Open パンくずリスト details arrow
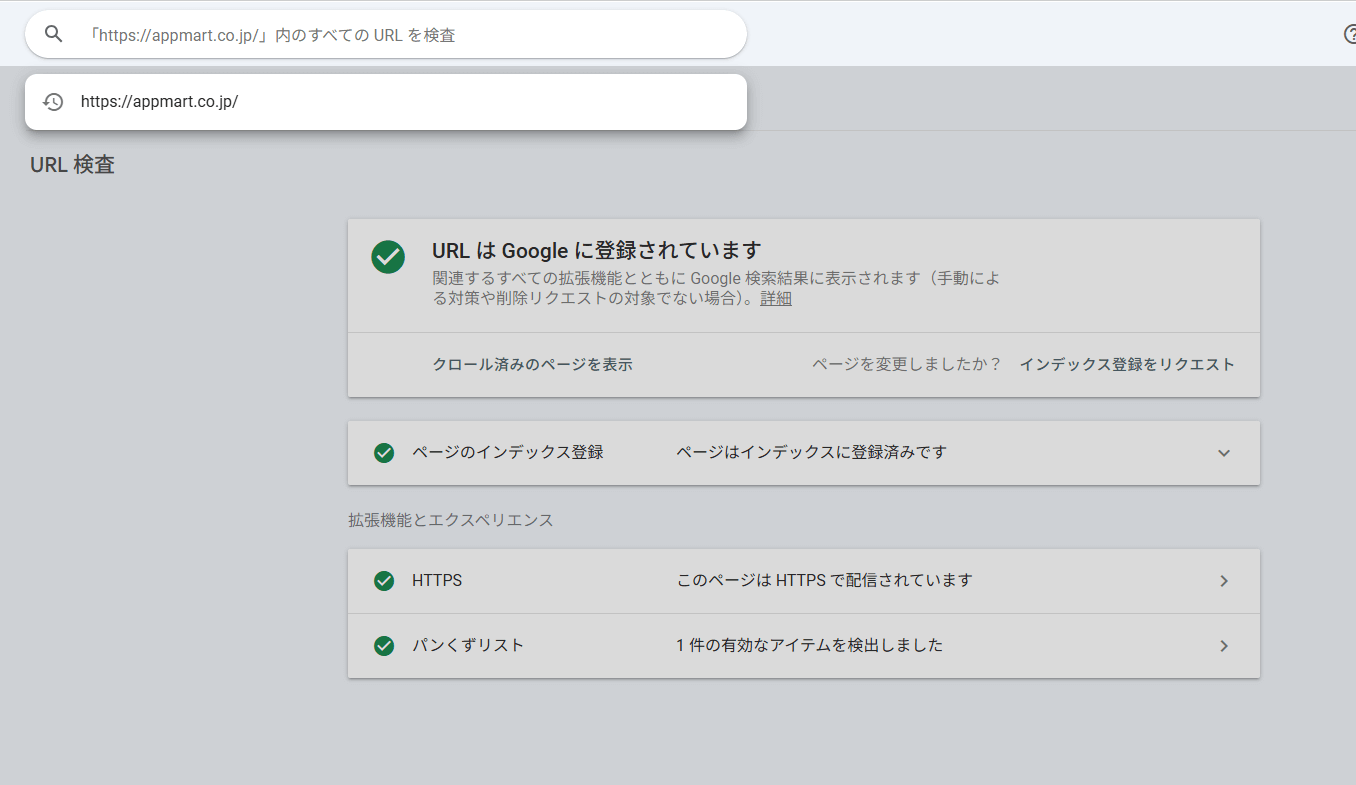The height and width of the screenshot is (785, 1356). tap(1224, 646)
